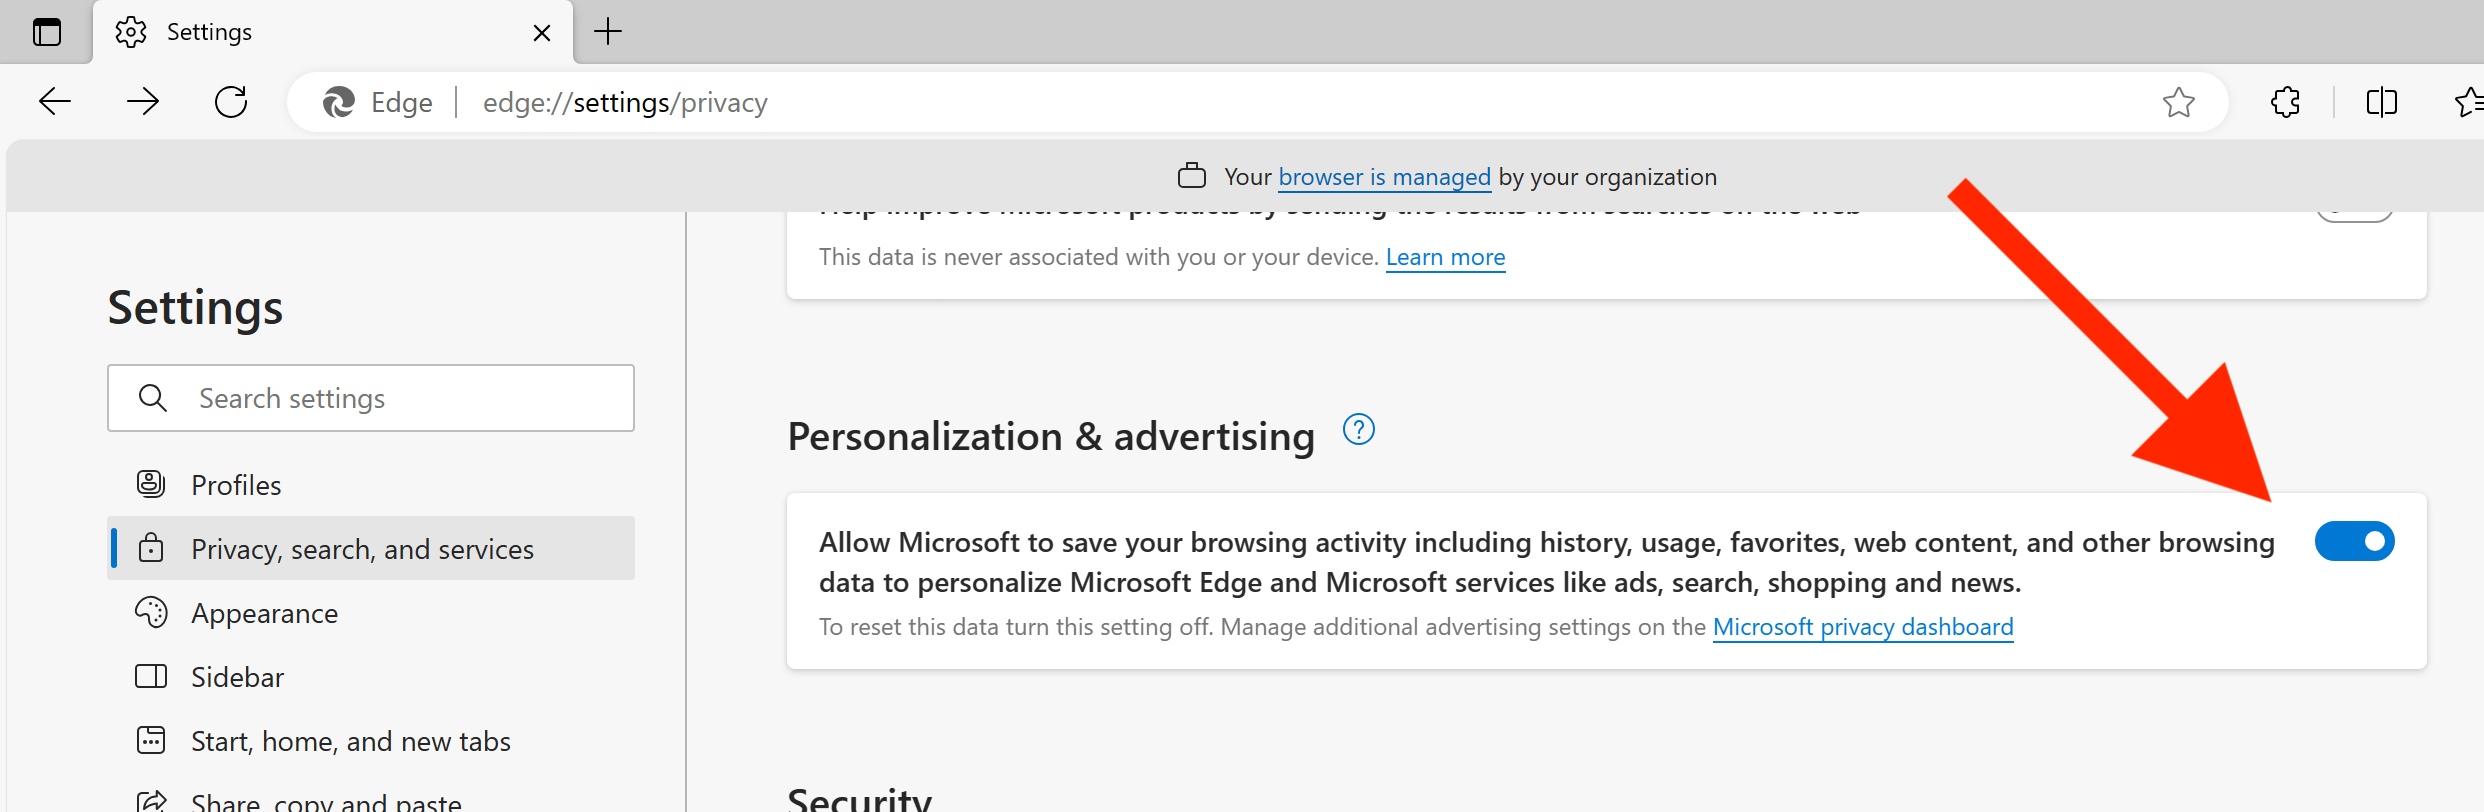Click the Edge logo in address bar
The image size is (2484, 812).
click(339, 102)
